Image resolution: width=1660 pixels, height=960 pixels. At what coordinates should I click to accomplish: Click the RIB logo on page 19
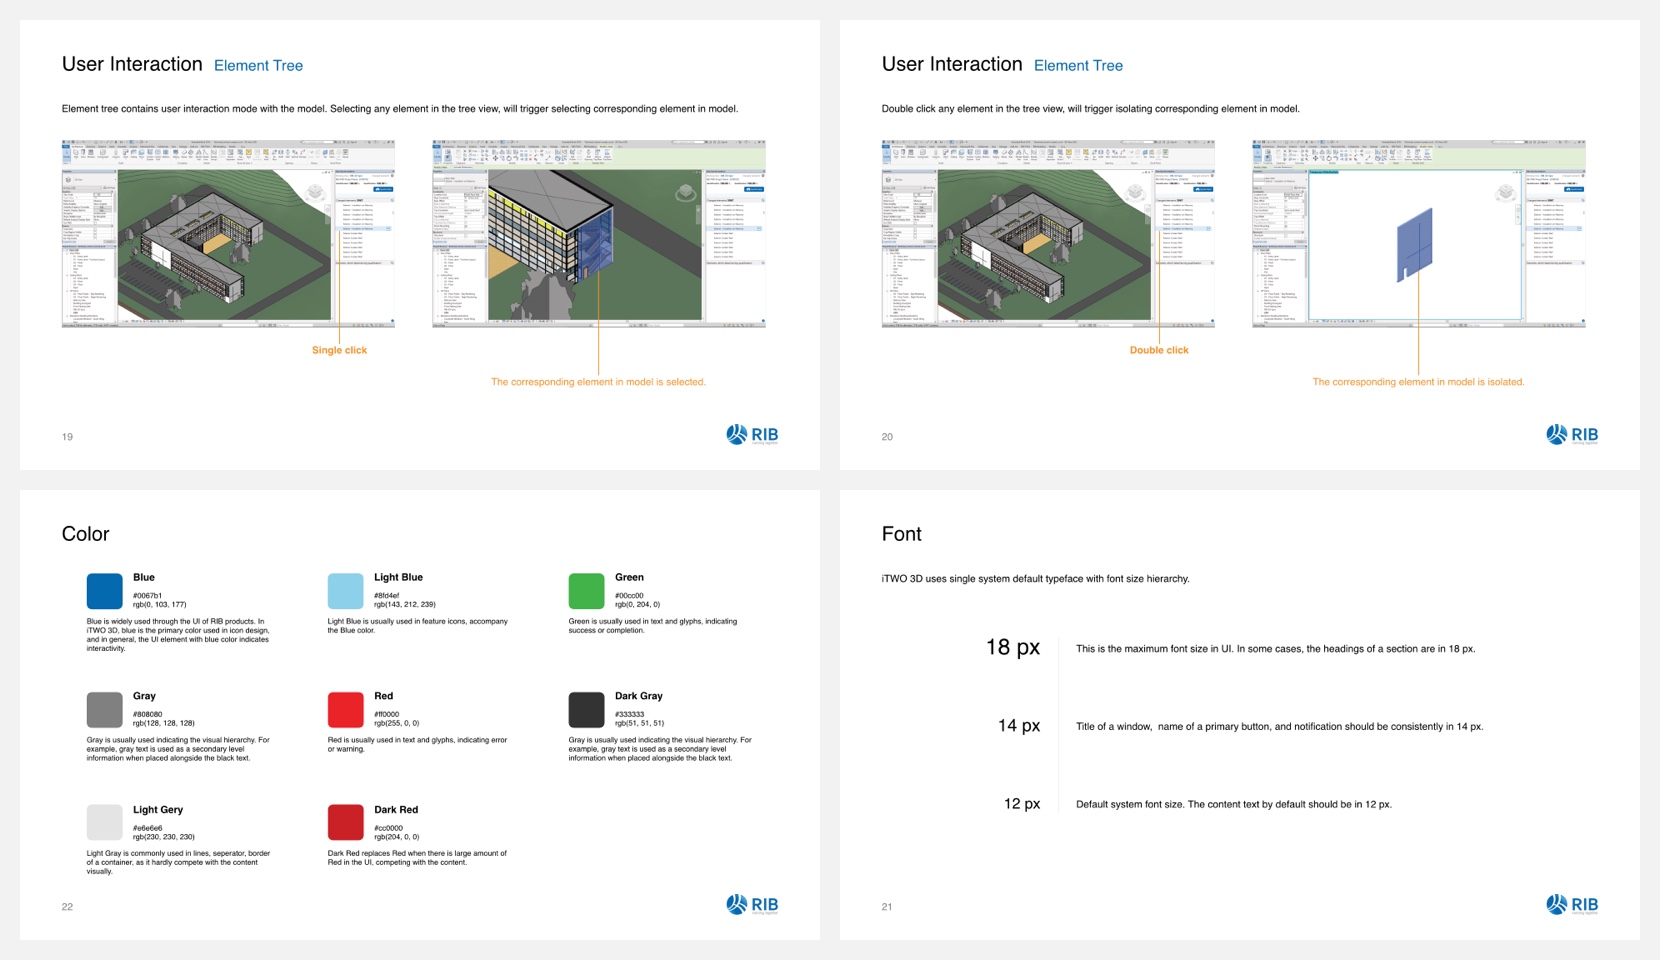(752, 435)
